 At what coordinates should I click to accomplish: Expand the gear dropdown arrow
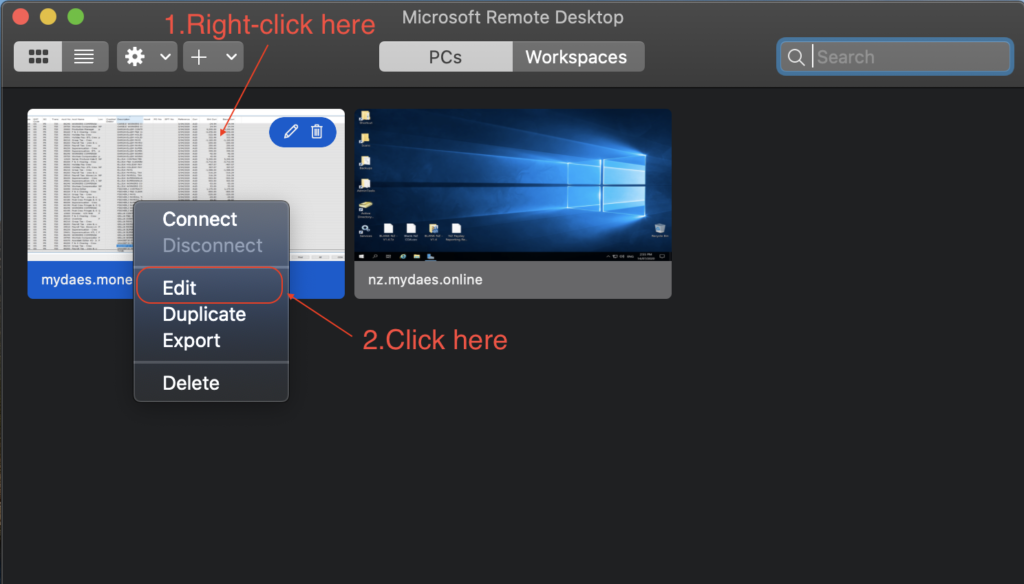(165, 57)
